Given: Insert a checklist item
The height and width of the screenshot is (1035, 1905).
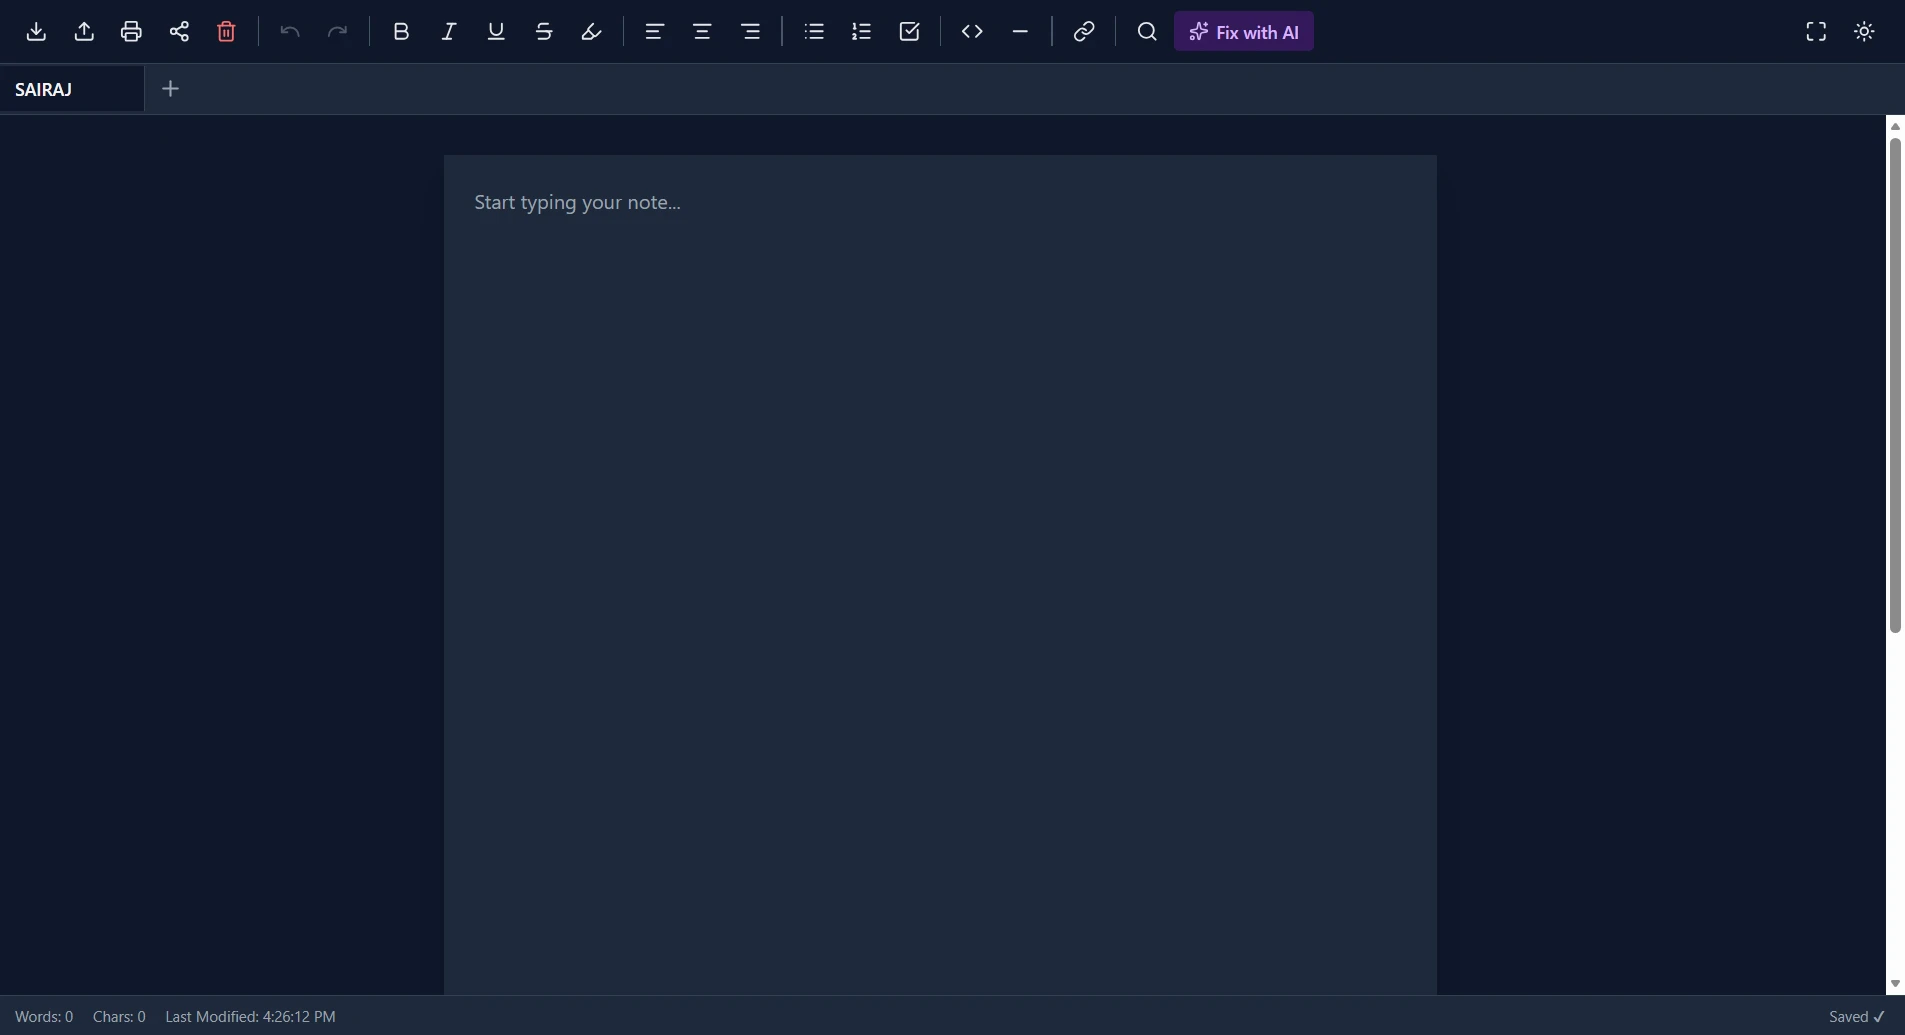Looking at the screenshot, I should point(909,31).
